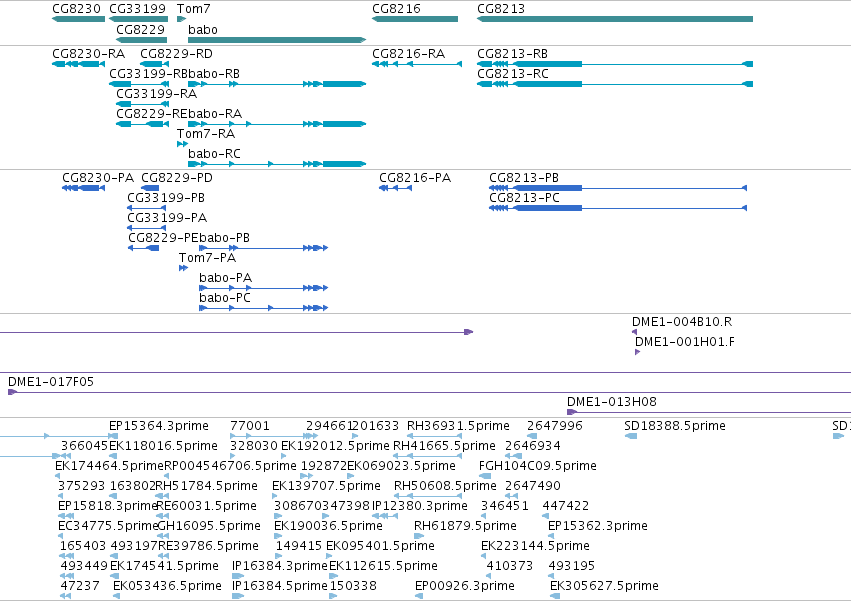851x601 pixels.
Task: Click EST EK118016.5prime
Action: 163,446
